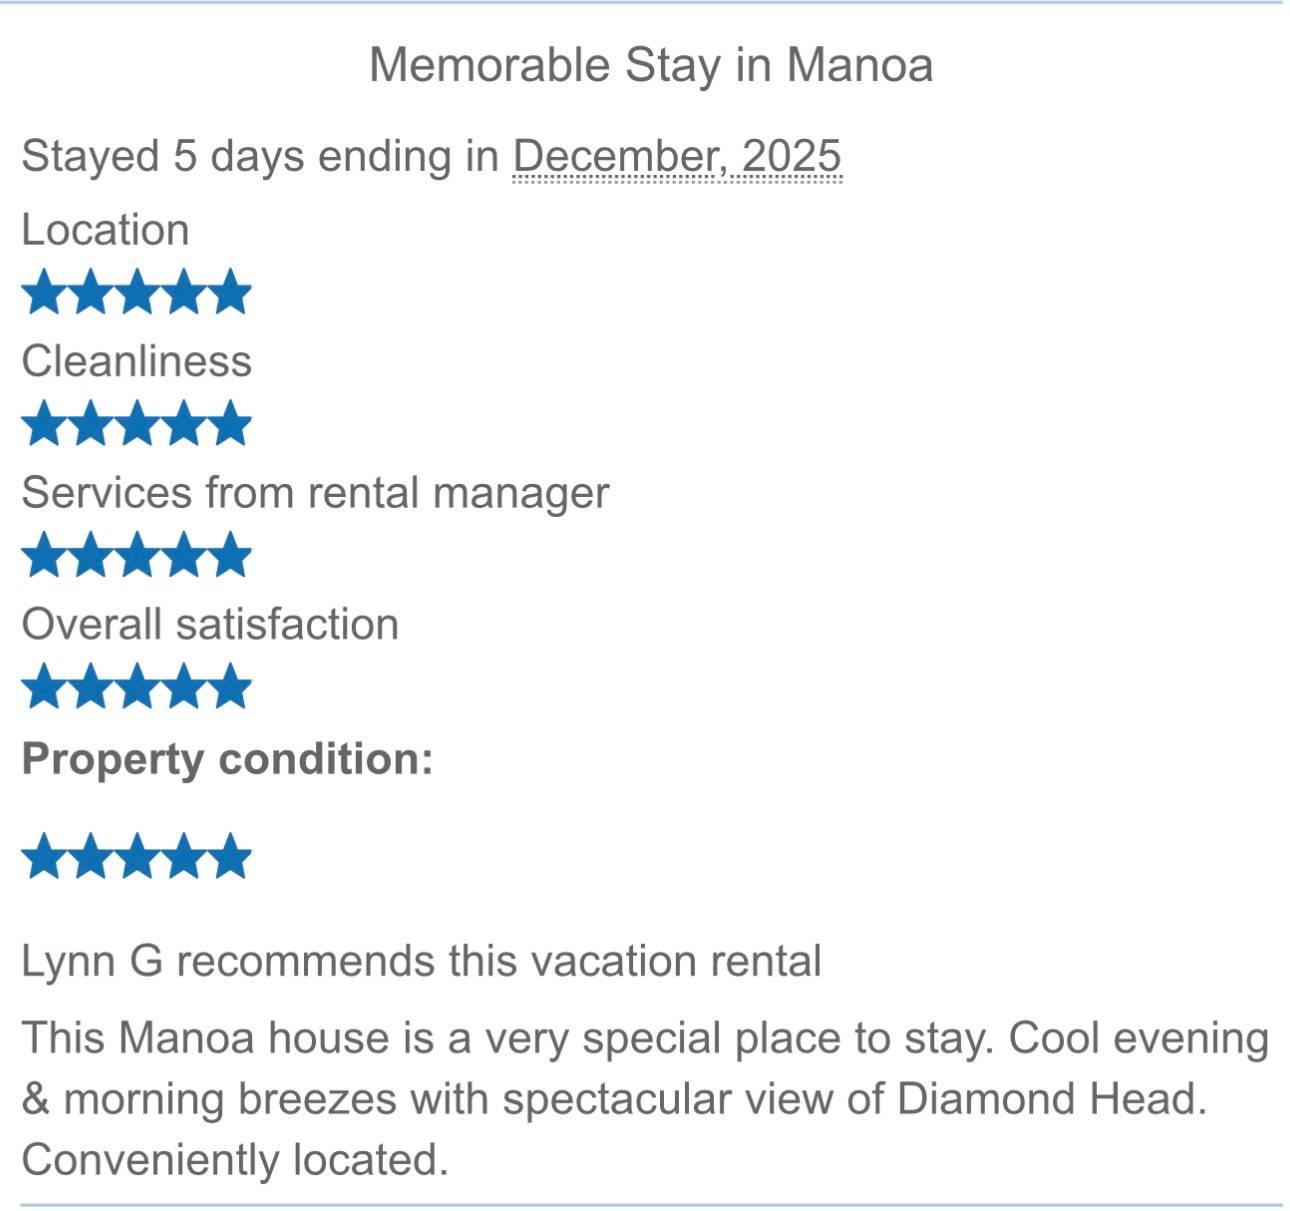
Task: Click the first star under Overall satisfaction
Action: pos(43,687)
